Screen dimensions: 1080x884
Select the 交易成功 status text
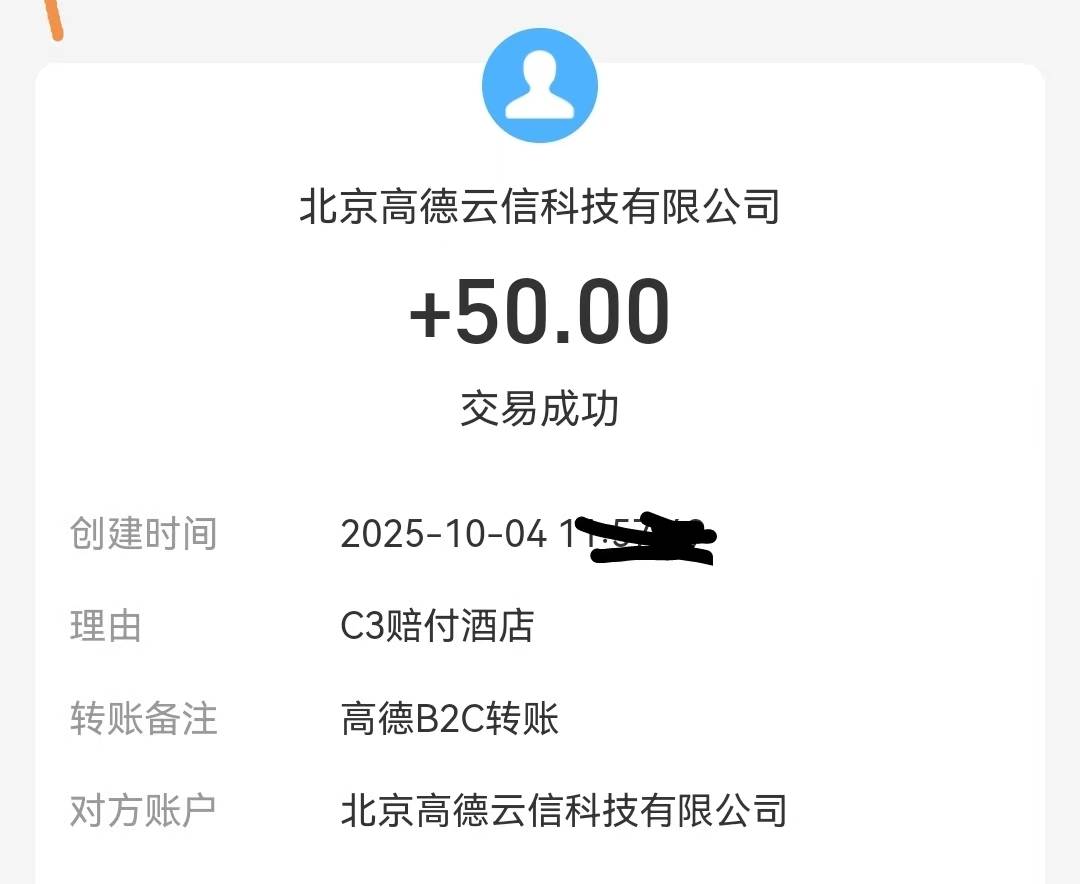[540, 409]
